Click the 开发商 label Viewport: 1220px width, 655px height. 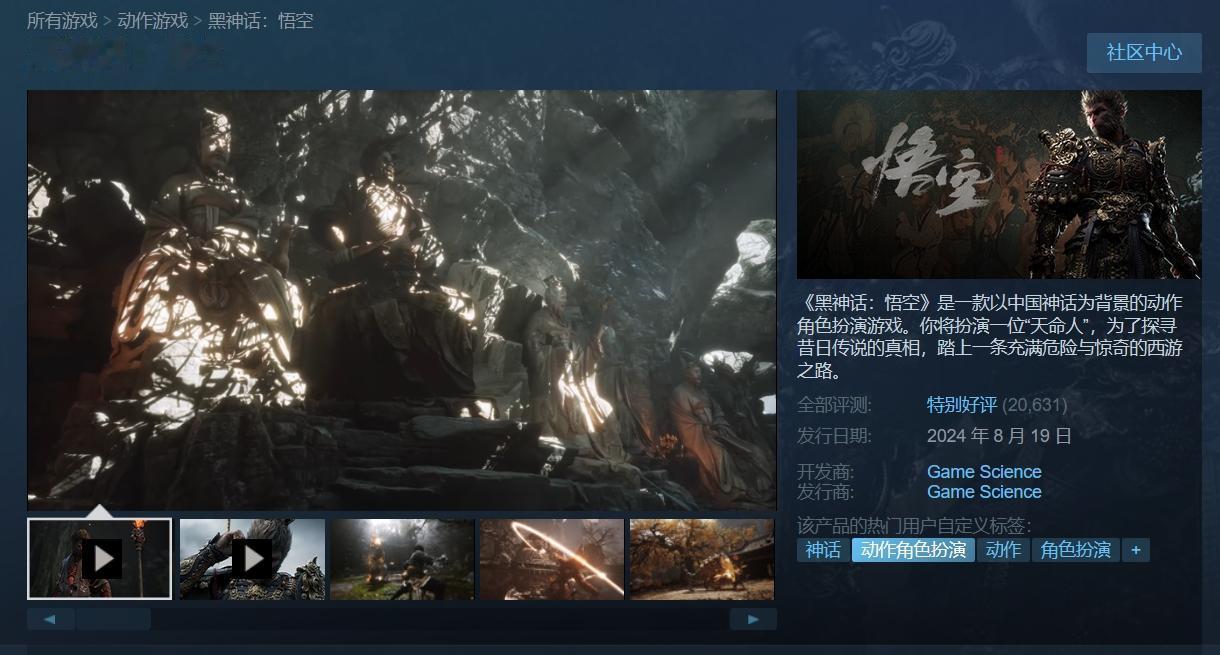point(825,472)
